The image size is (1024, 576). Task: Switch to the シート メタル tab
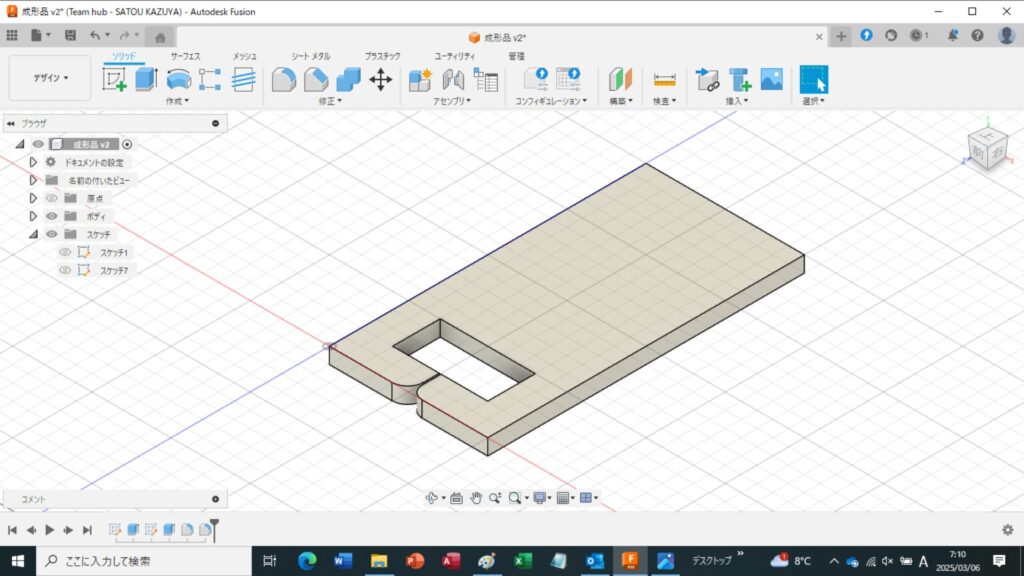(x=311, y=56)
